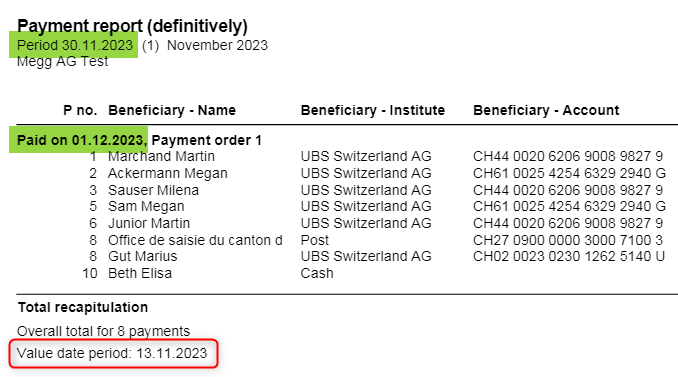Click the Beneficiary - Name column header
This screenshot has width=678, height=377.
click(x=172, y=110)
